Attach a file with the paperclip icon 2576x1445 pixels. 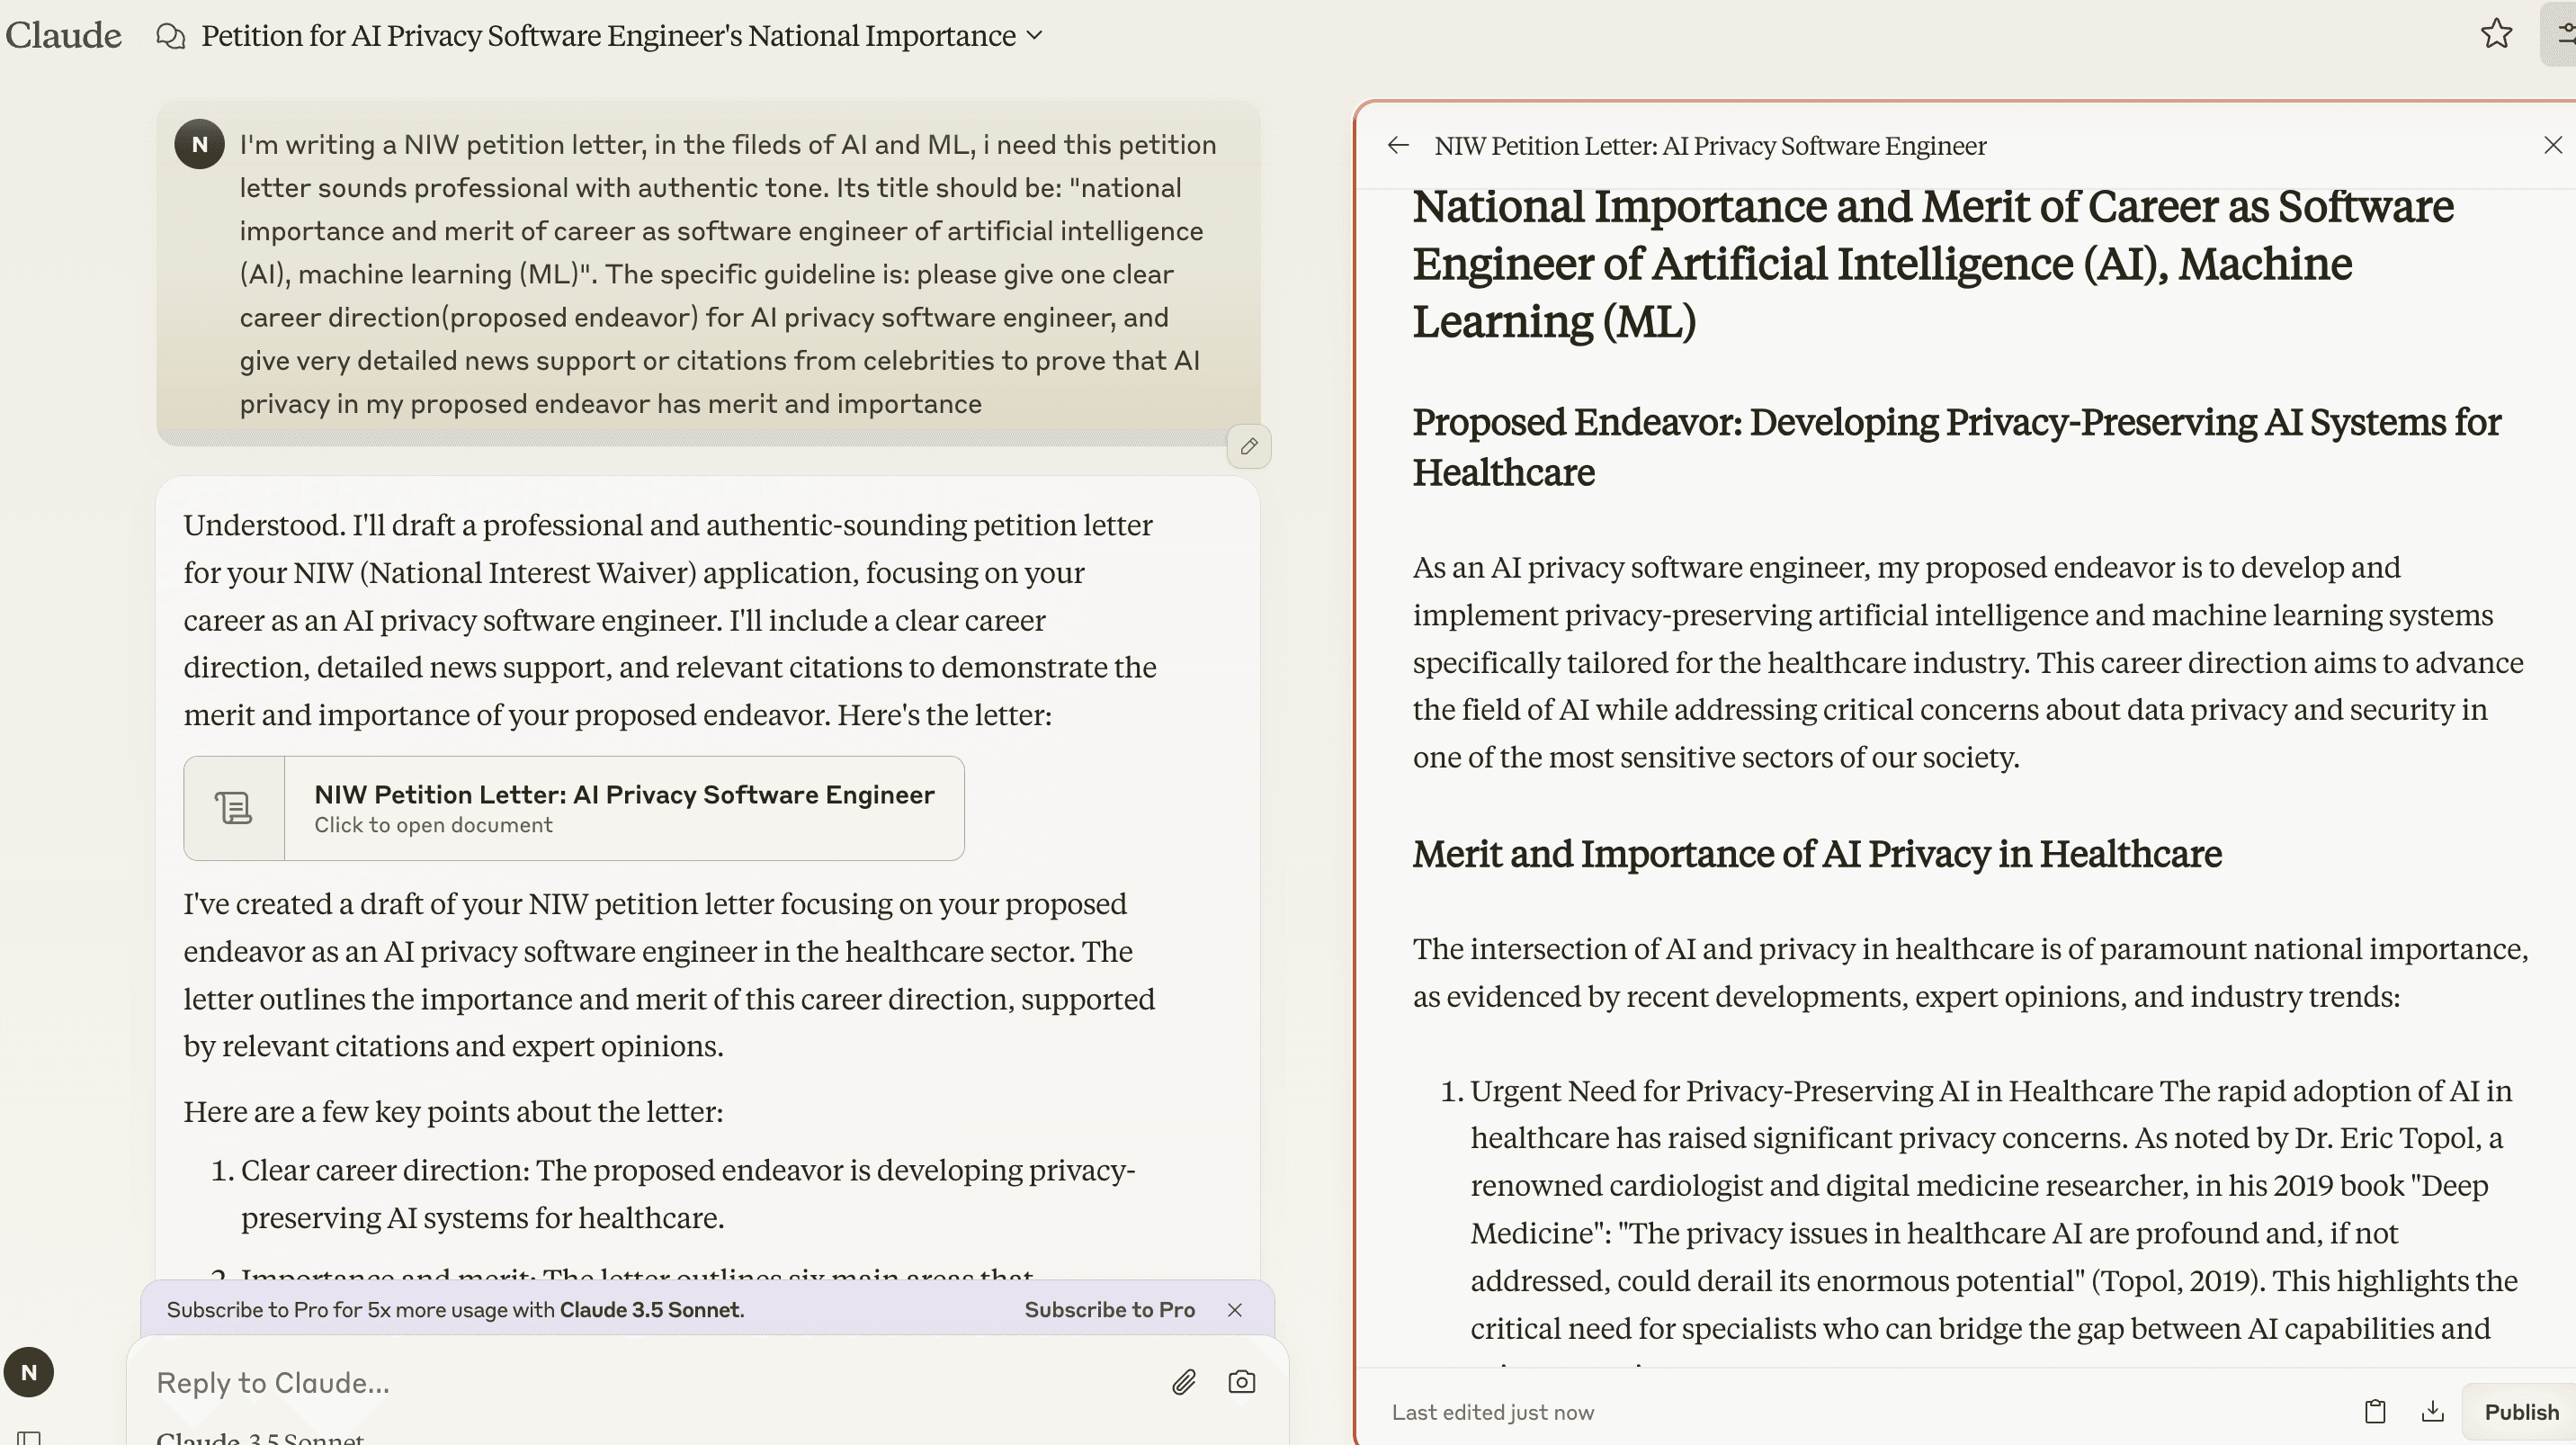click(x=1184, y=1382)
